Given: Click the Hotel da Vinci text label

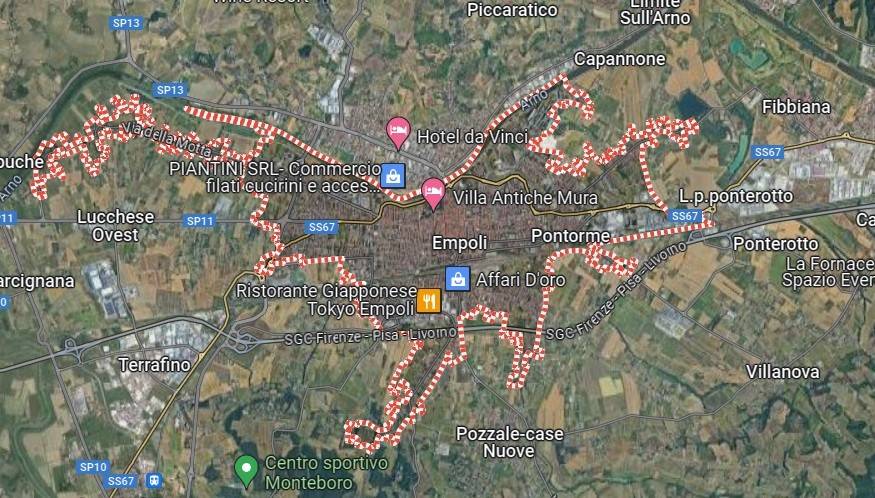Looking at the screenshot, I should pos(473,136).
